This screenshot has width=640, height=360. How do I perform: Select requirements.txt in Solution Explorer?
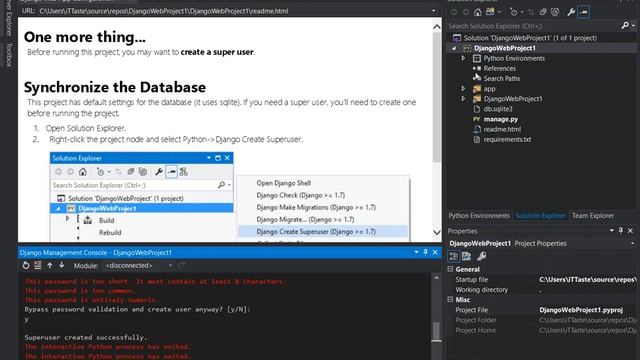coord(508,139)
